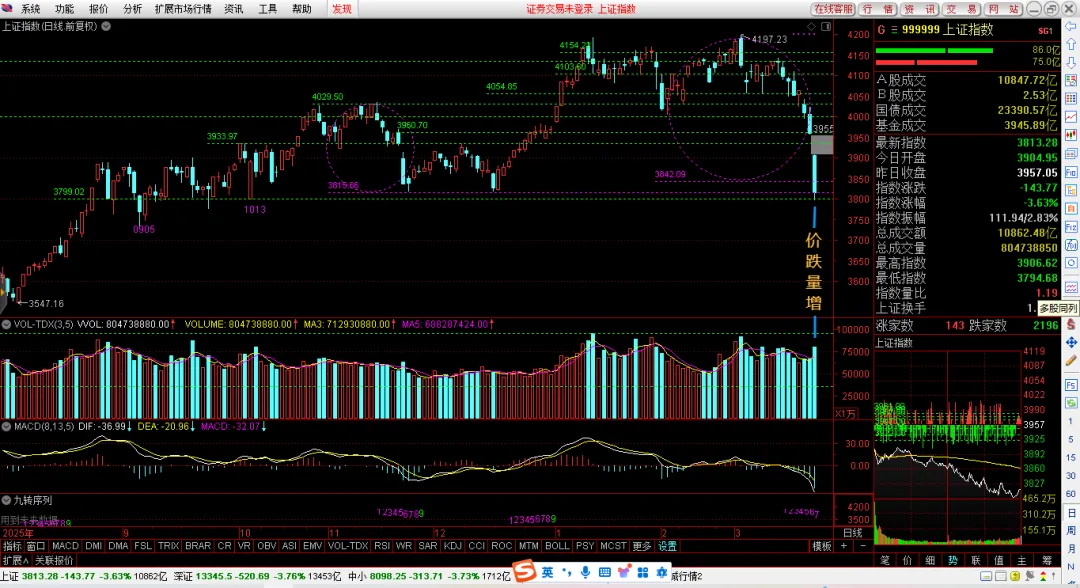Open the 系统 menu
1080x588 pixels.
coord(30,9)
